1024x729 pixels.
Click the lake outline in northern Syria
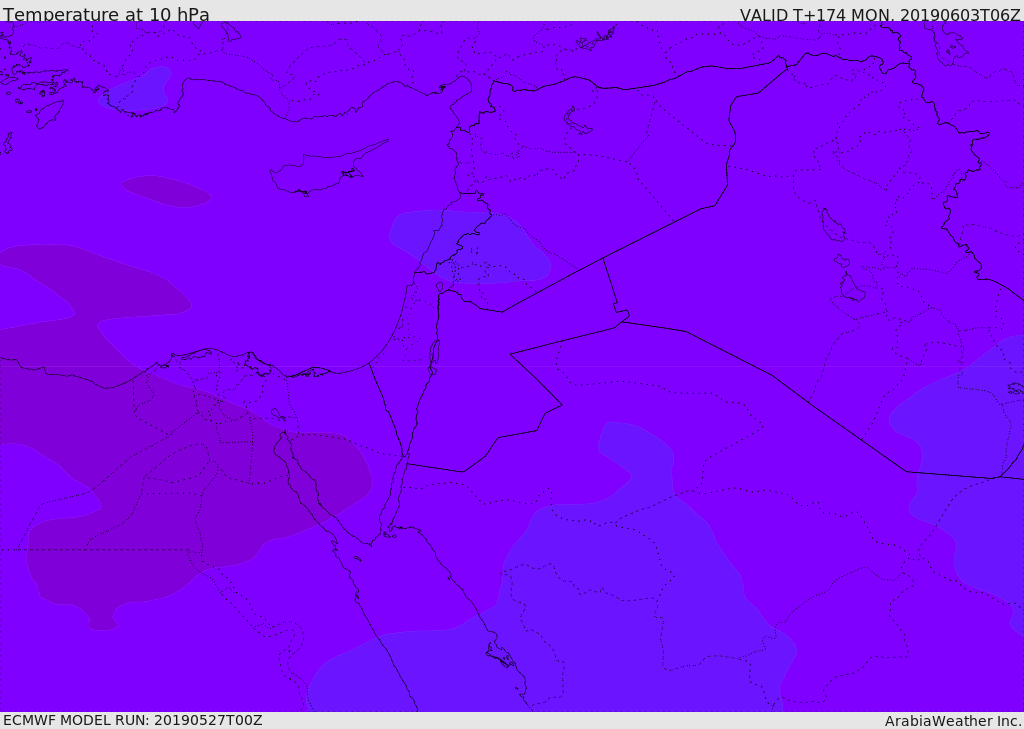577,121
